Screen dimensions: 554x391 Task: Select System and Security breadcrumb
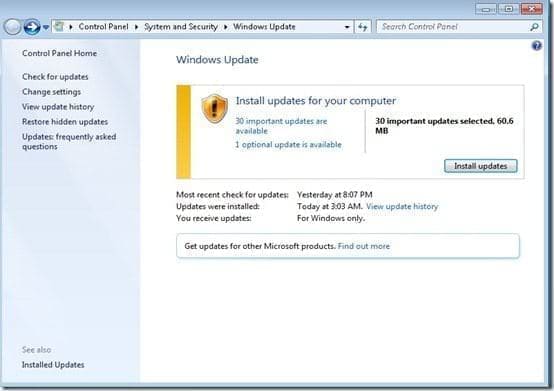coord(181,27)
